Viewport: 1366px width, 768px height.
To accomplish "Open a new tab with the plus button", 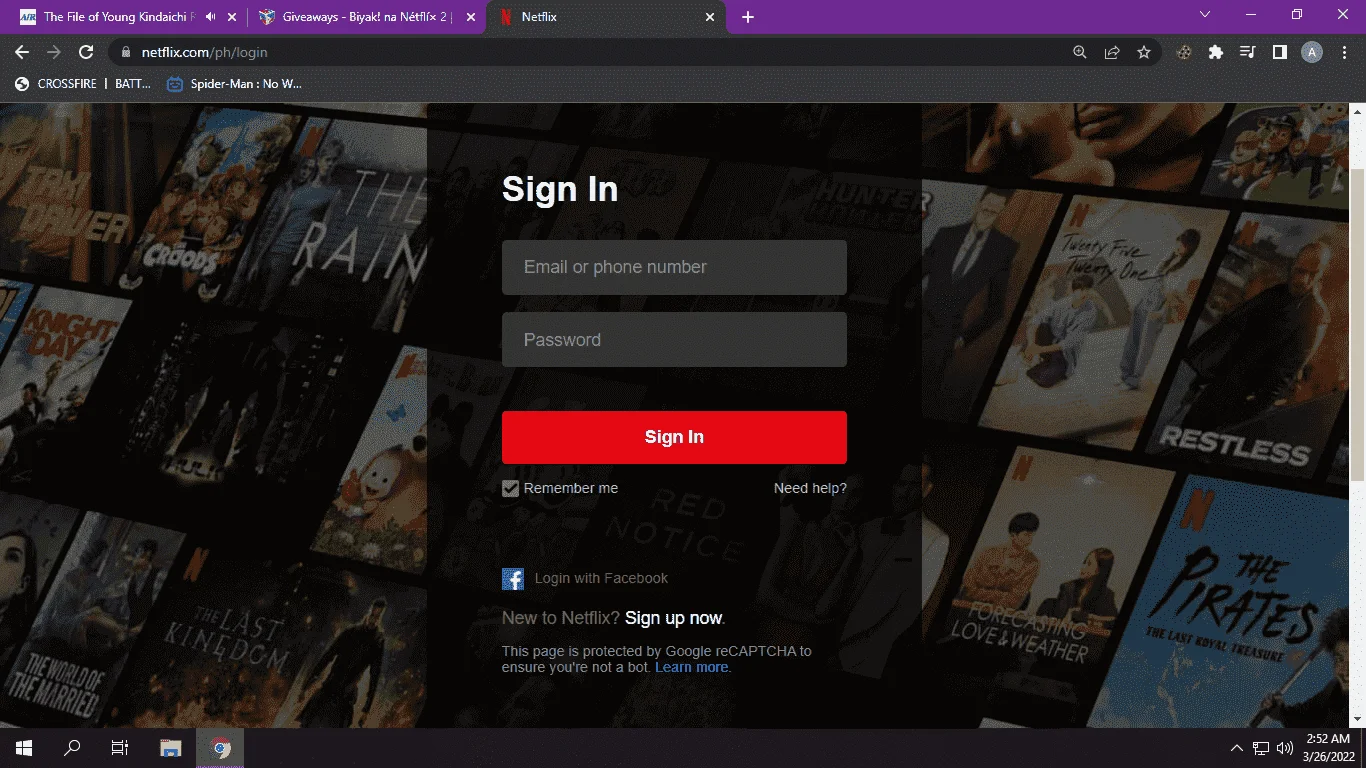I will click(x=748, y=17).
